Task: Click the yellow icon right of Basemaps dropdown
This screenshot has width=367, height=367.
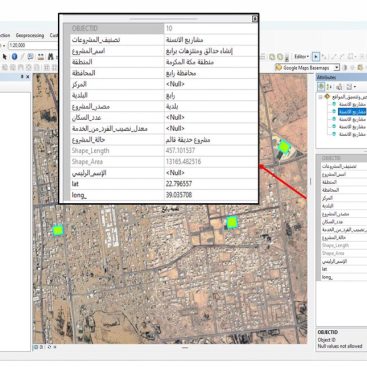Action: click(360, 68)
